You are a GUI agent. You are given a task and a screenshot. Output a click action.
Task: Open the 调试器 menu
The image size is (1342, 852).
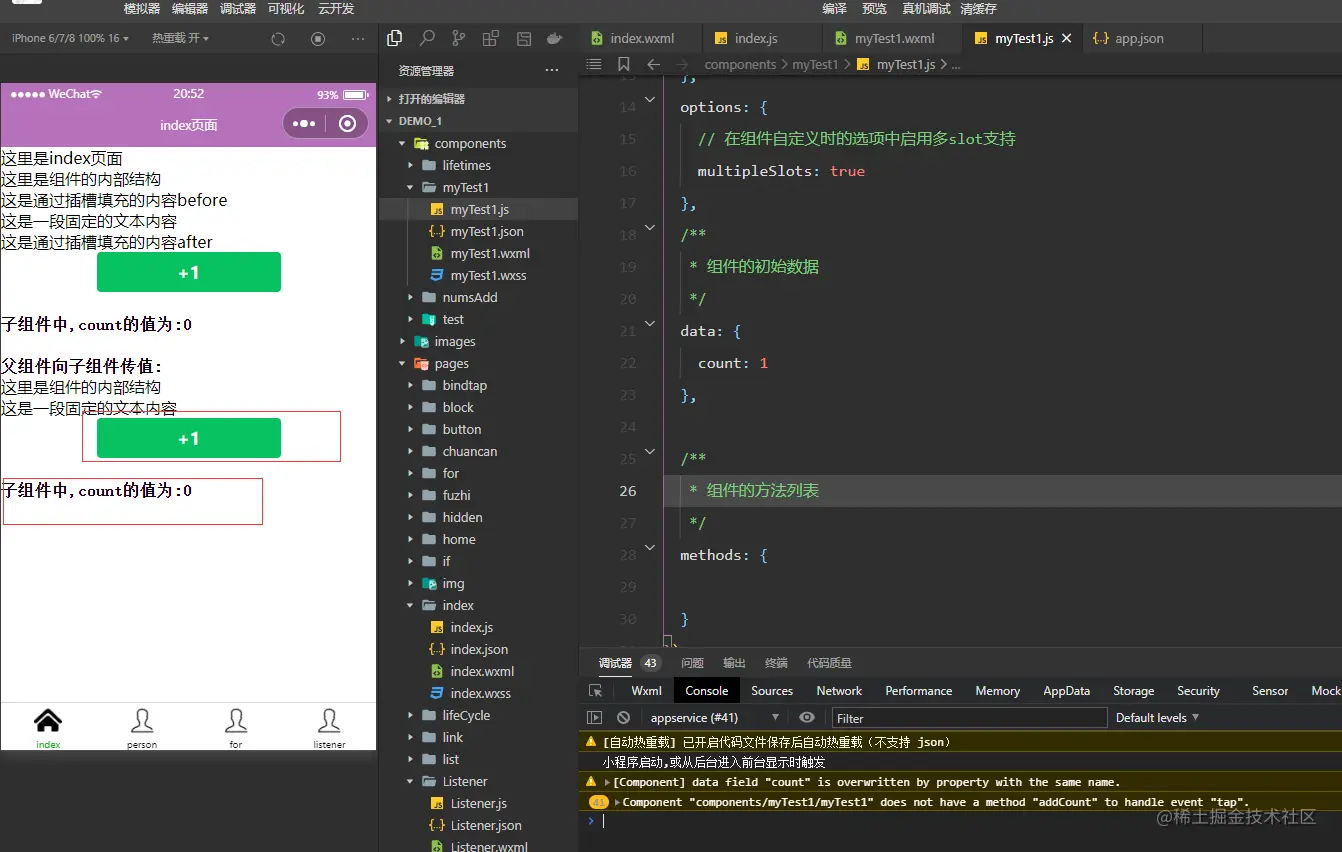pos(238,8)
